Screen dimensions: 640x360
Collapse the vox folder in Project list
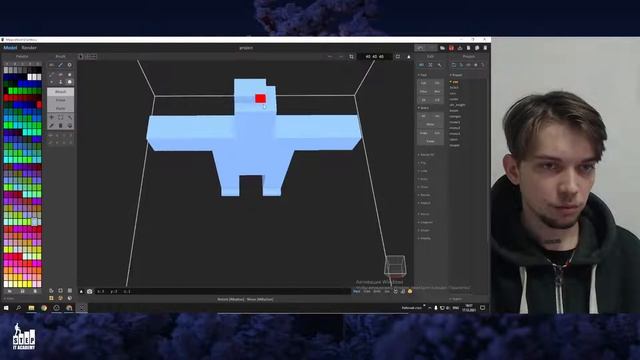point(454,82)
